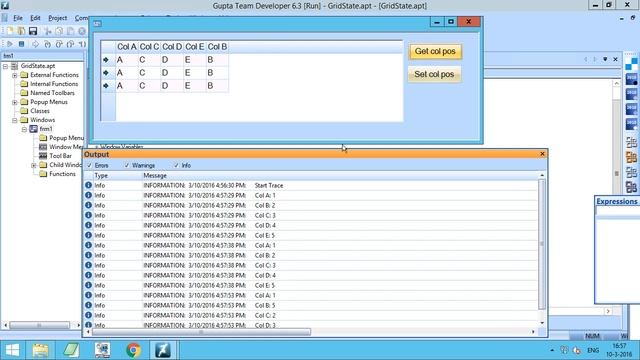Expand the External Functions node
The image size is (640, 360).
(x=15, y=75)
